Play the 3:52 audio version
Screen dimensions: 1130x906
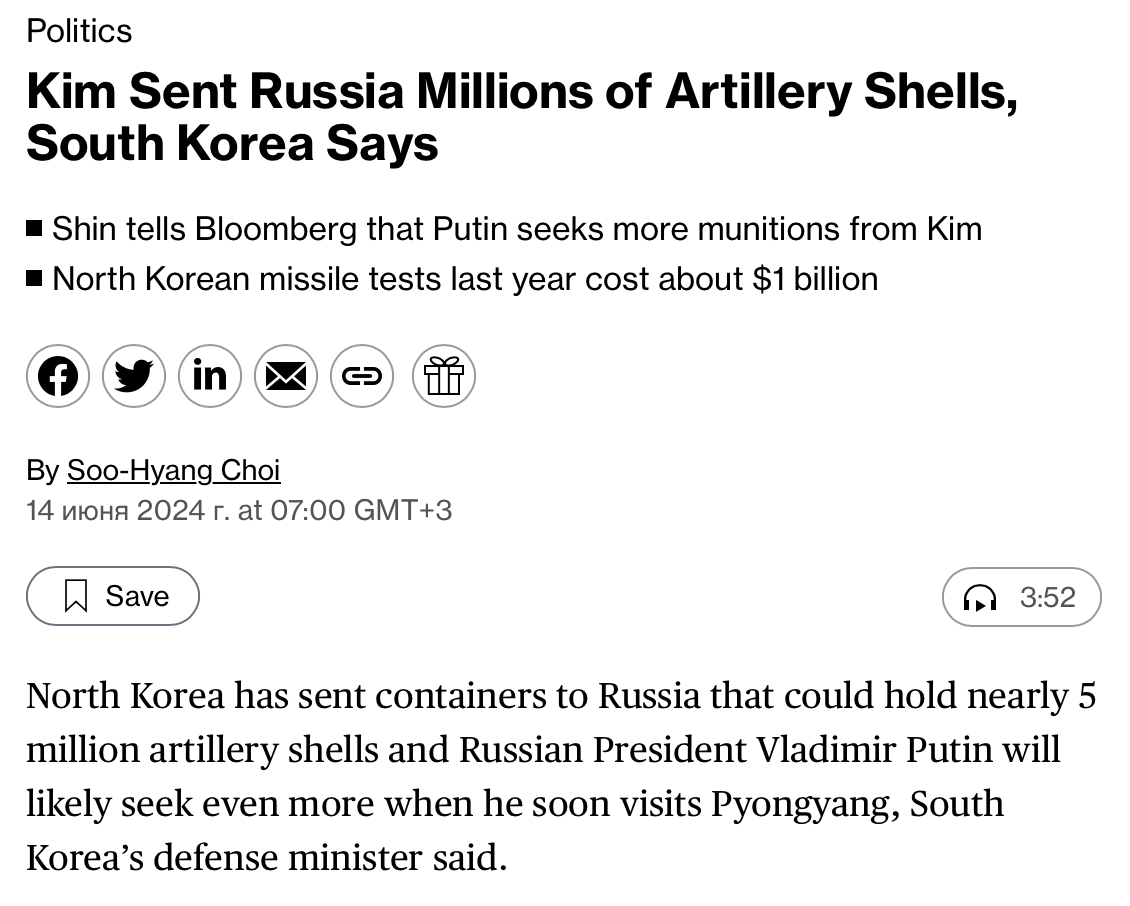click(1022, 597)
